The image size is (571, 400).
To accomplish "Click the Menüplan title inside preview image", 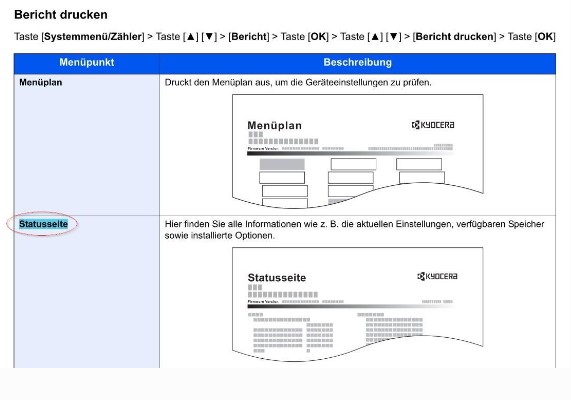I will click(x=275, y=126).
